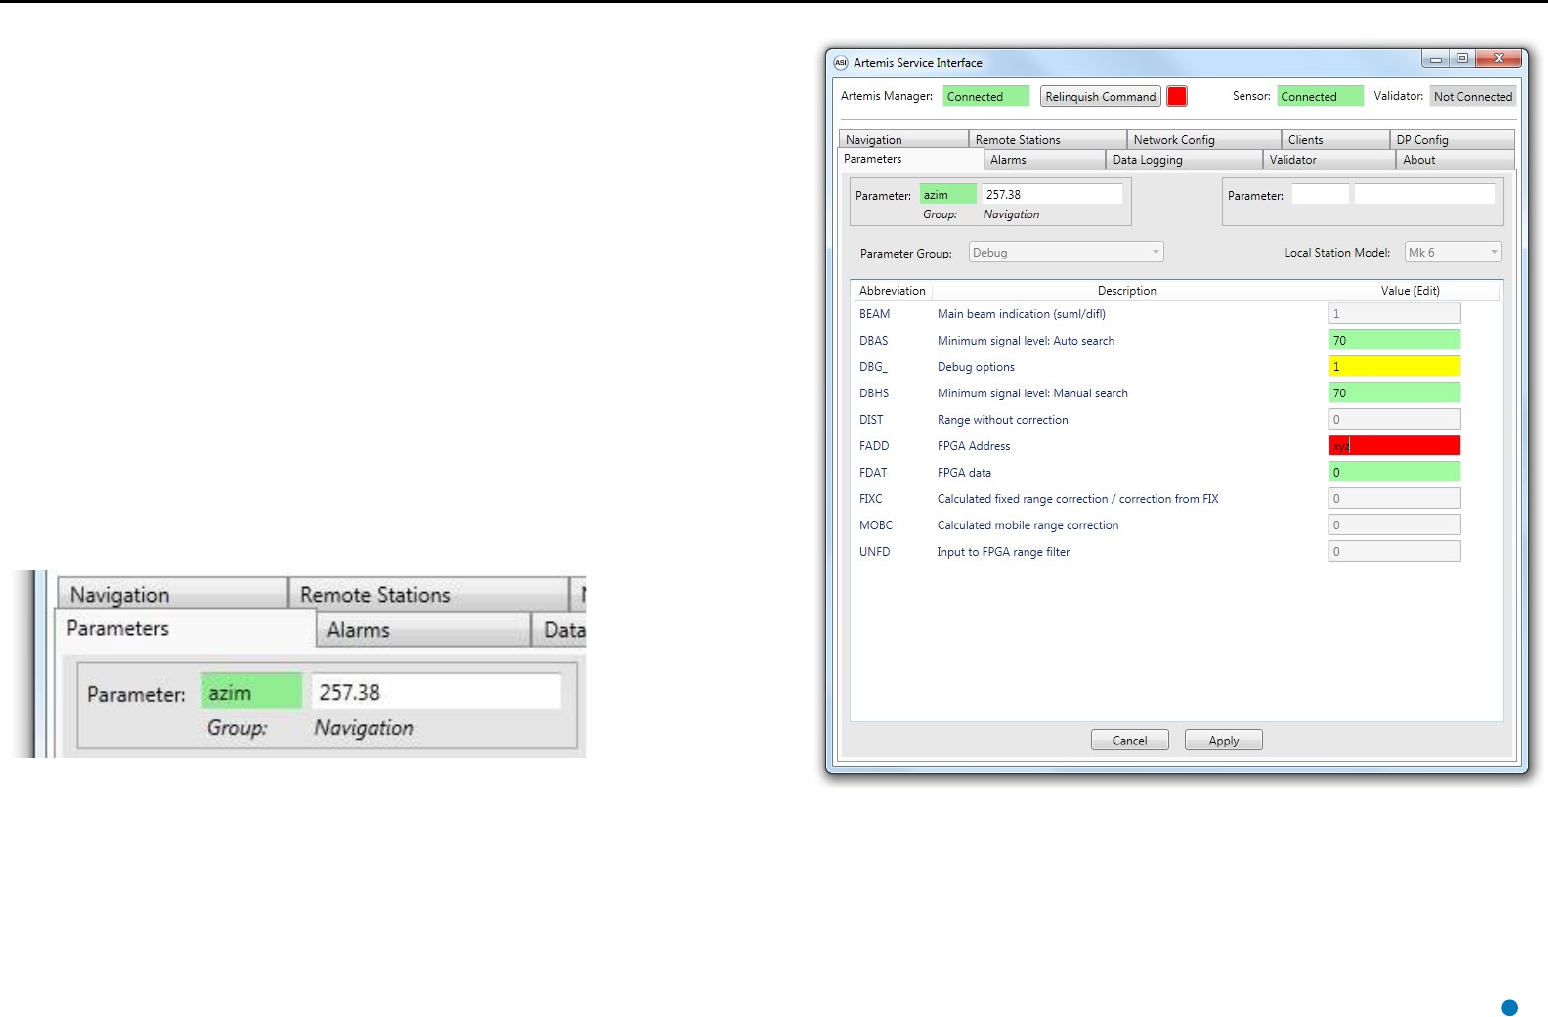Click the azim parameter name field in the Artemis window
Viewport: 1548px width, 1017px height.
948,194
